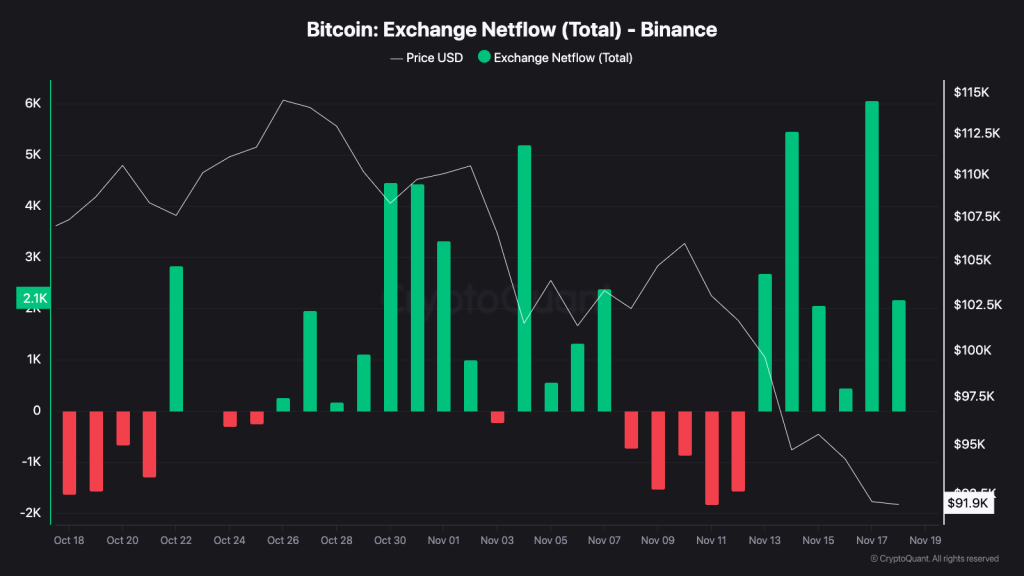Click the green Exchange Netflow legend dot
The image size is (1024, 576).
(485, 58)
